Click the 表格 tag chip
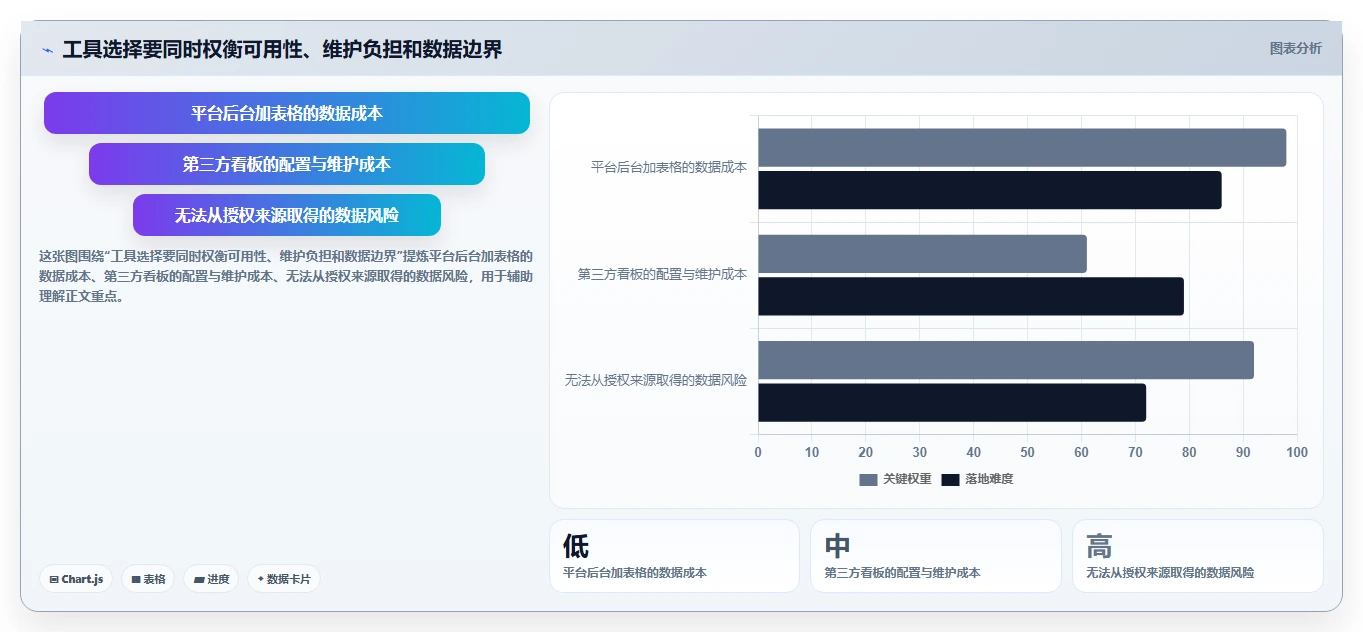This screenshot has height=632, width=1363. (x=148, y=579)
